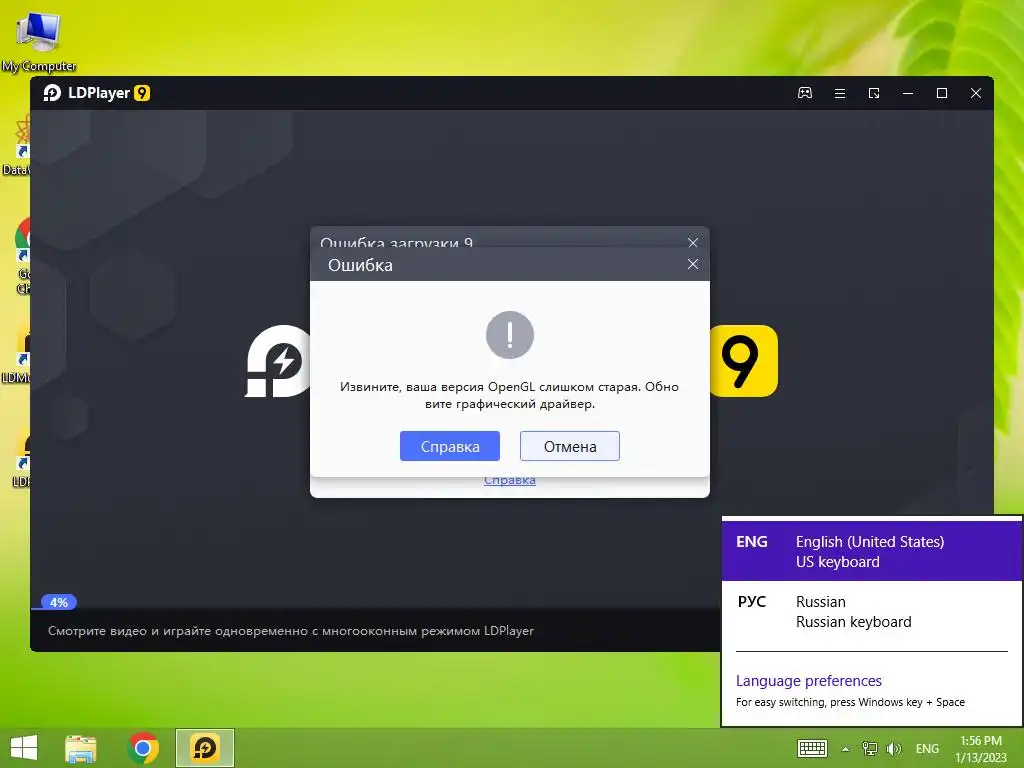Open the LDPlayer gamepad icon
Image resolution: width=1024 pixels, height=768 pixels.
[805, 93]
